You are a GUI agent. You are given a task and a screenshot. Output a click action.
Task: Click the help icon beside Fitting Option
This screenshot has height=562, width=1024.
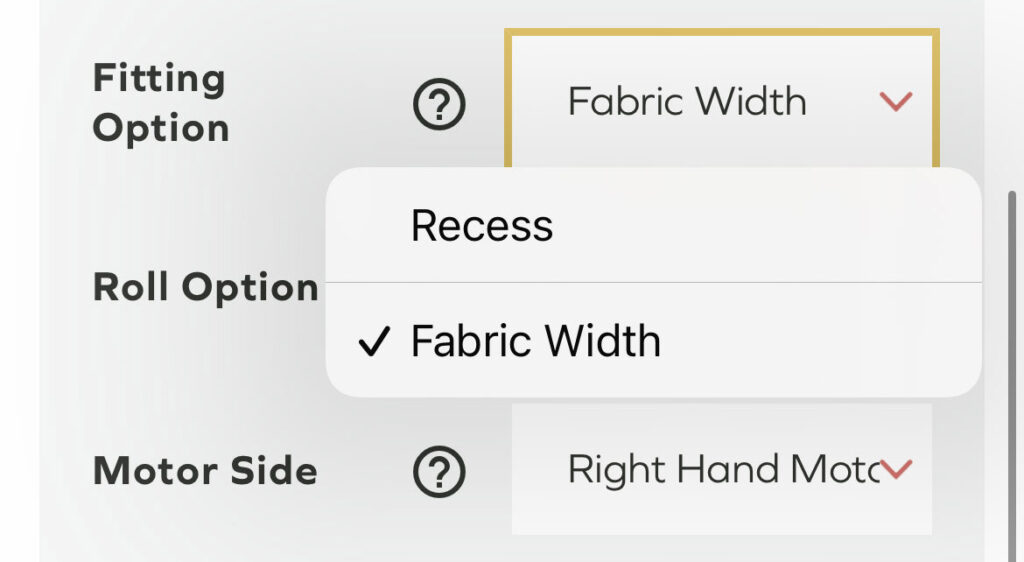pyautogui.click(x=440, y=103)
